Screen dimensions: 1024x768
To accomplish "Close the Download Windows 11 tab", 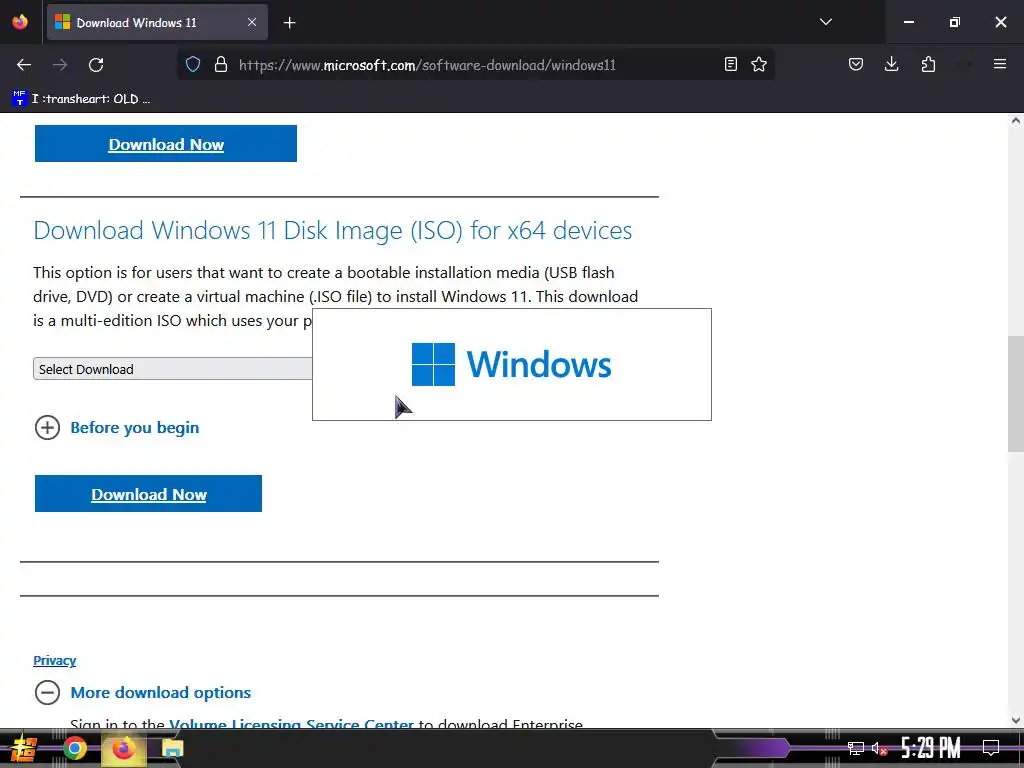I will pos(252,22).
